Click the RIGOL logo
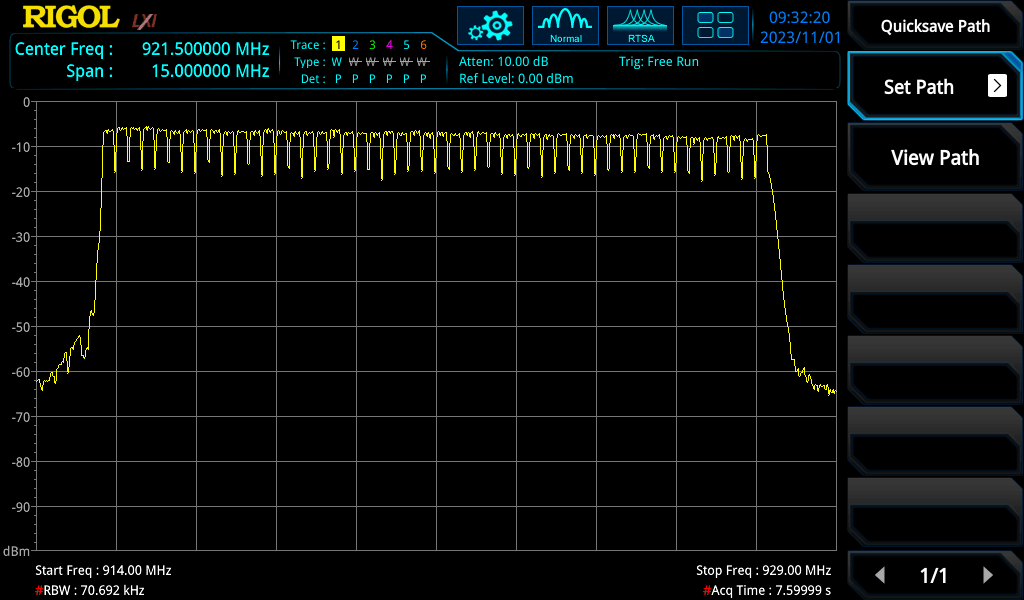Screen dimensions: 1024x600 point(68,17)
